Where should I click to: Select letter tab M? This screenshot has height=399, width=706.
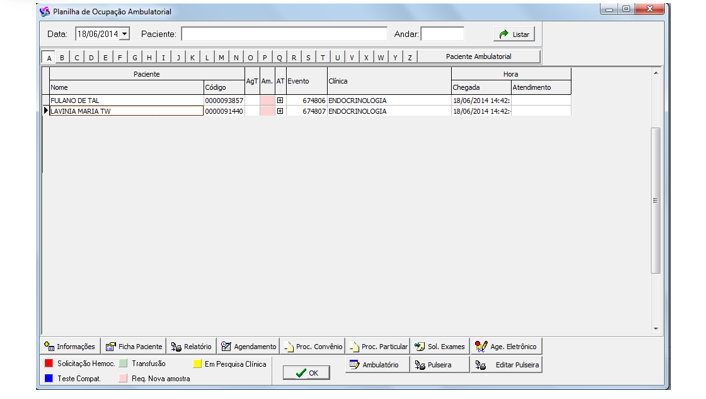(x=221, y=57)
